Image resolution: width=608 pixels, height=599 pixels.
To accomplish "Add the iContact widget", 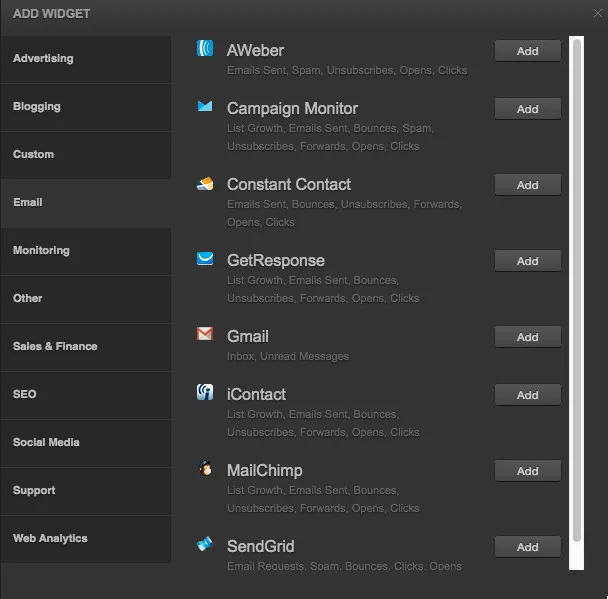I will [x=527, y=395].
